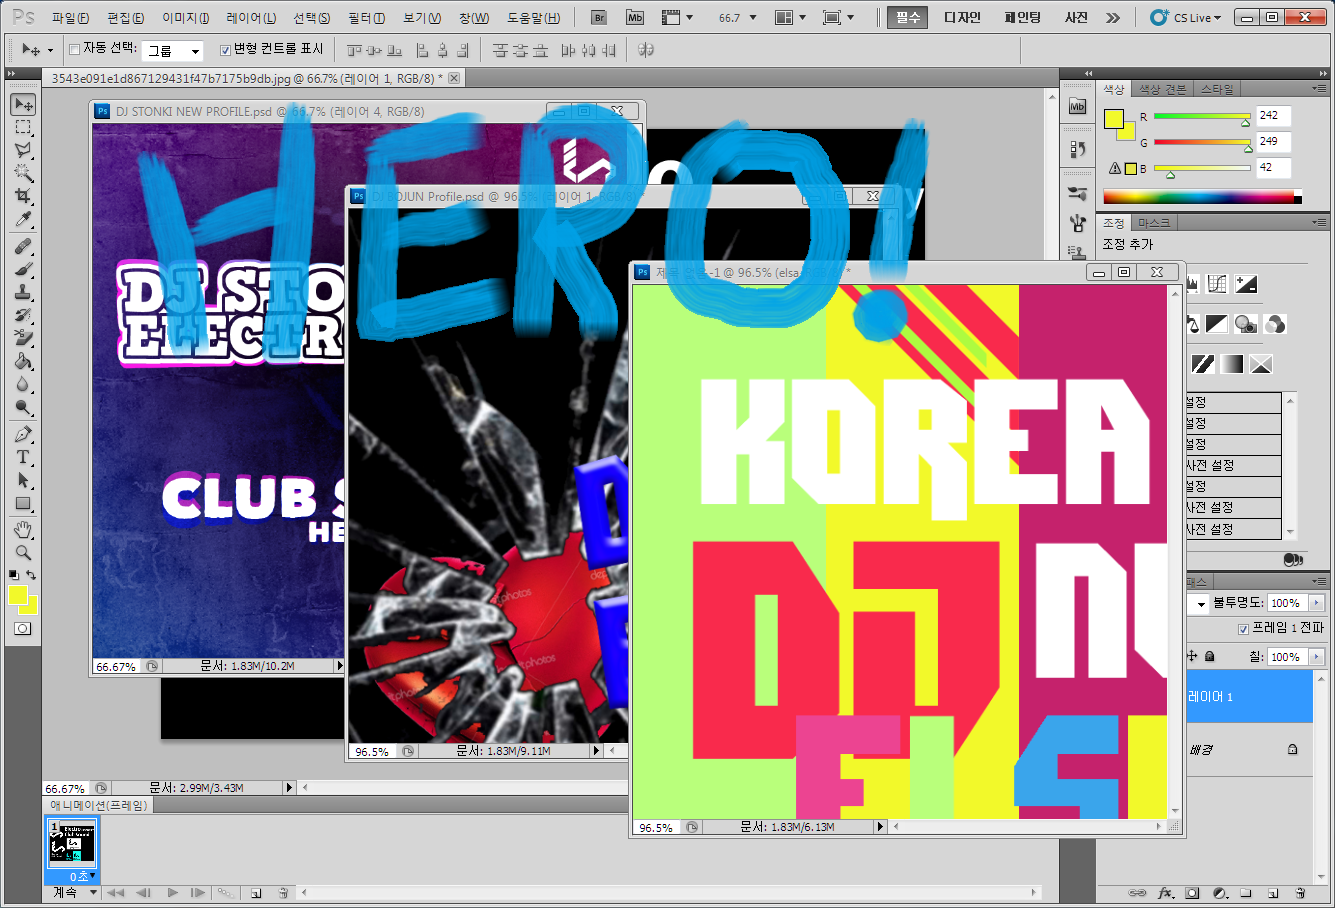The width and height of the screenshot is (1335, 908).
Task: Switch to 사진 workspace
Action: 1076,18
